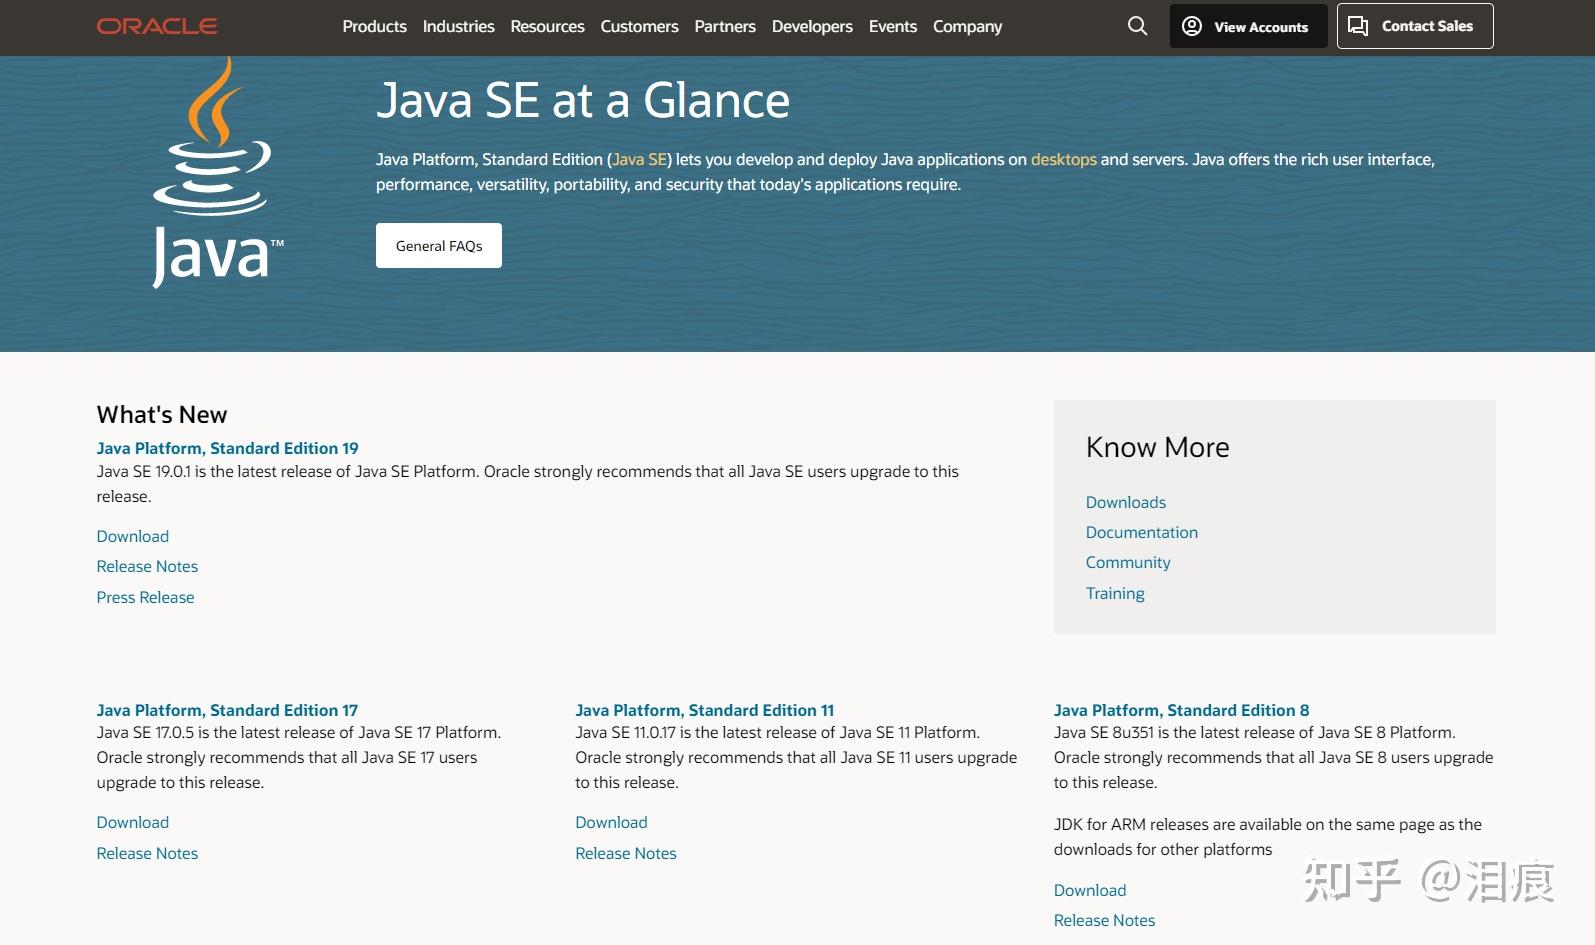The height and width of the screenshot is (945, 1595).
Task: Click Press Release under Java SE 19
Action: 145,598
